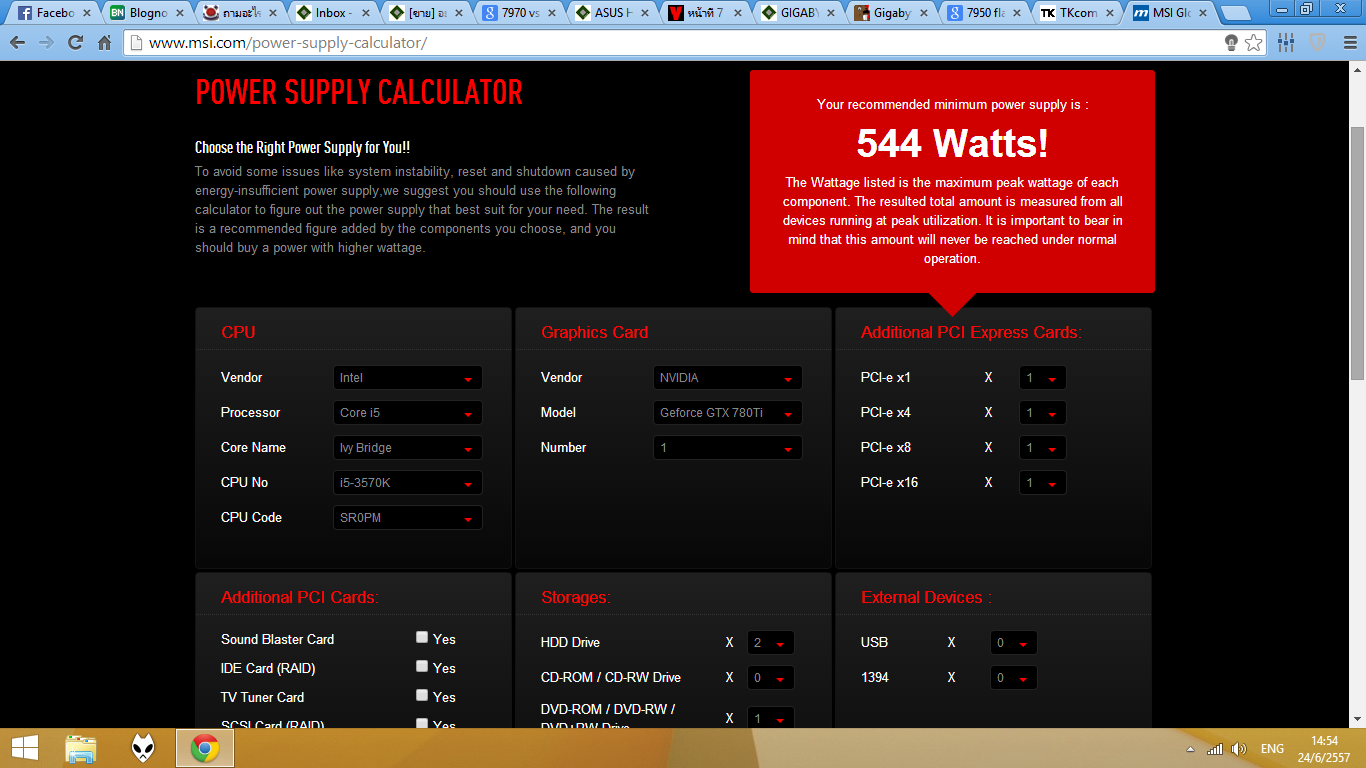Check the TV Tuner Card option
1366x768 pixels.
pos(422,695)
